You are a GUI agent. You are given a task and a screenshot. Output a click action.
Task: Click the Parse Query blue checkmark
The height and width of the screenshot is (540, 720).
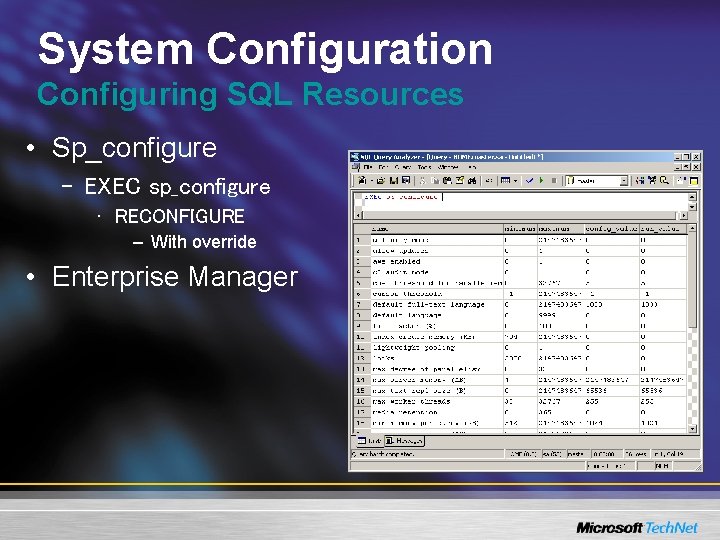click(x=529, y=180)
